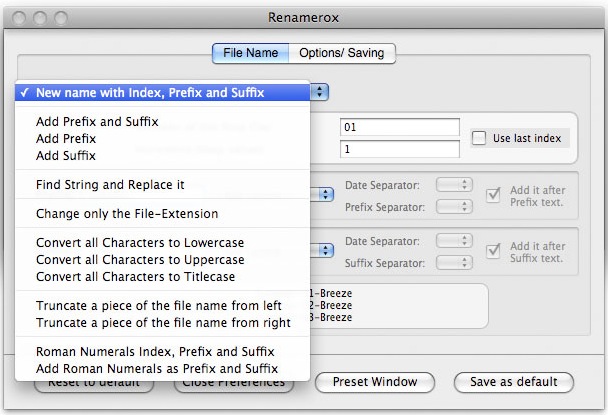Image resolution: width=608 pixels, height=415 pixels.
Task: Select 'Find String and Replace it'
Action: click(109, 185)
